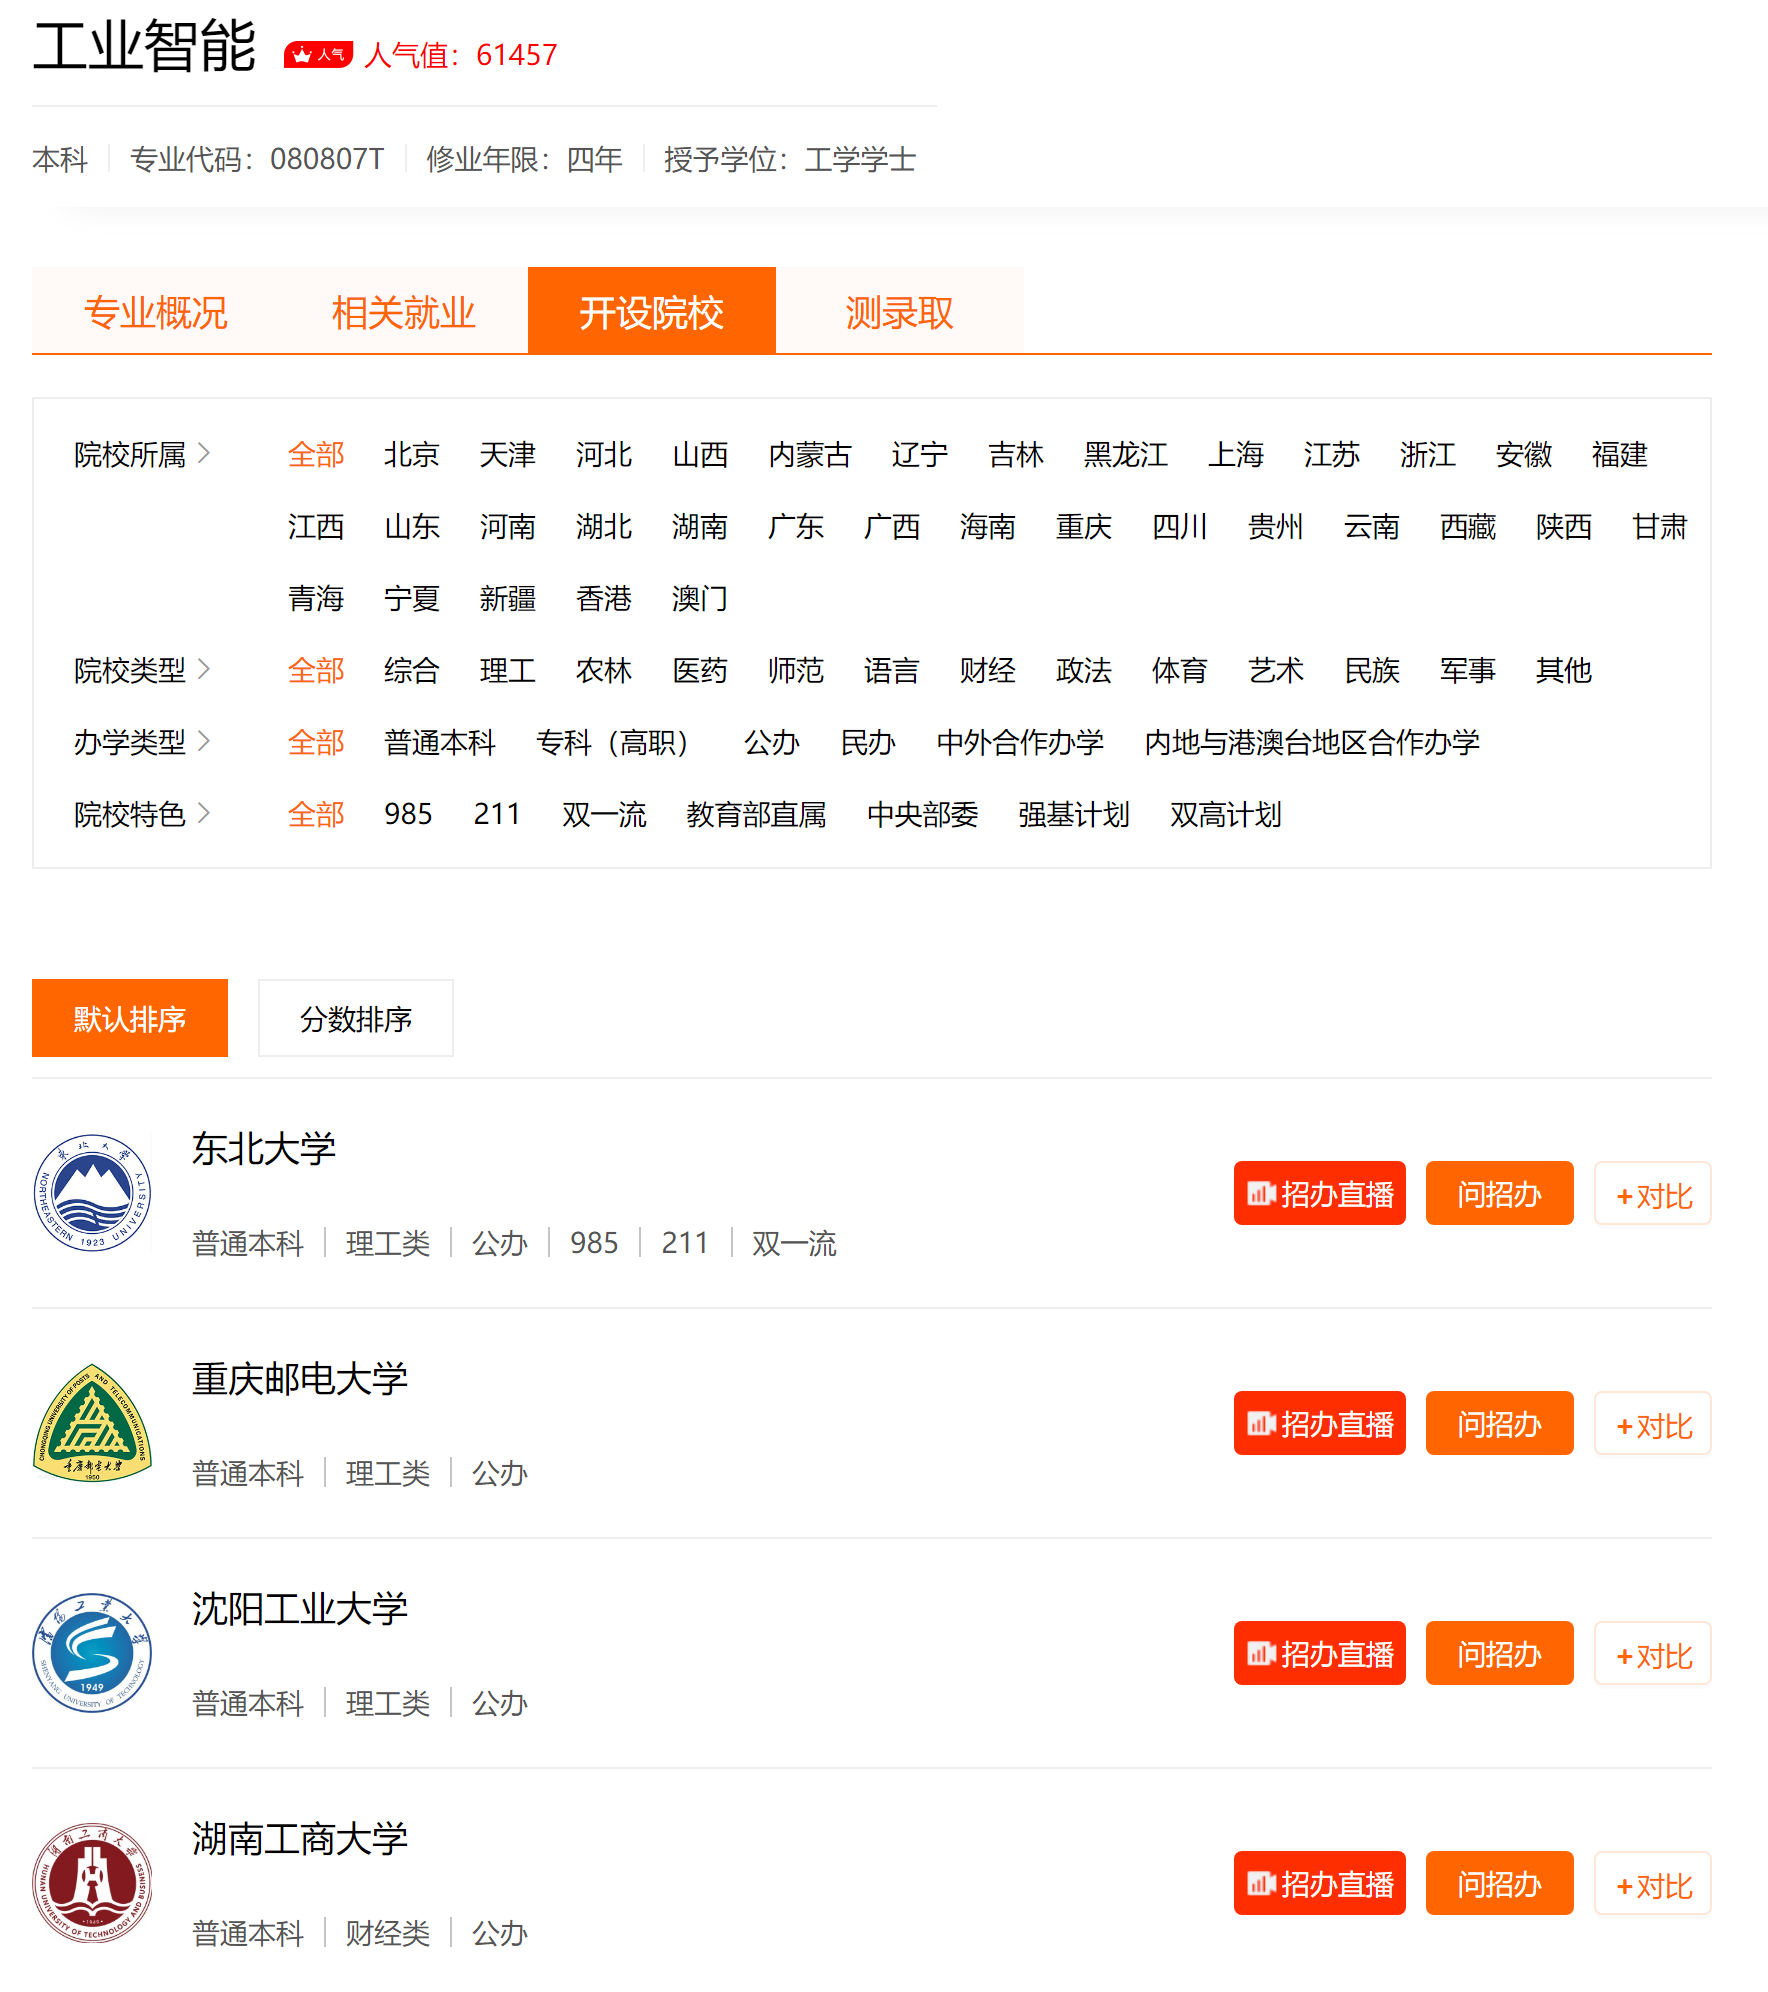This screenshot has width=1768, height=1992.
Task: Filter school type by 财经
Action: coord(988,670)
